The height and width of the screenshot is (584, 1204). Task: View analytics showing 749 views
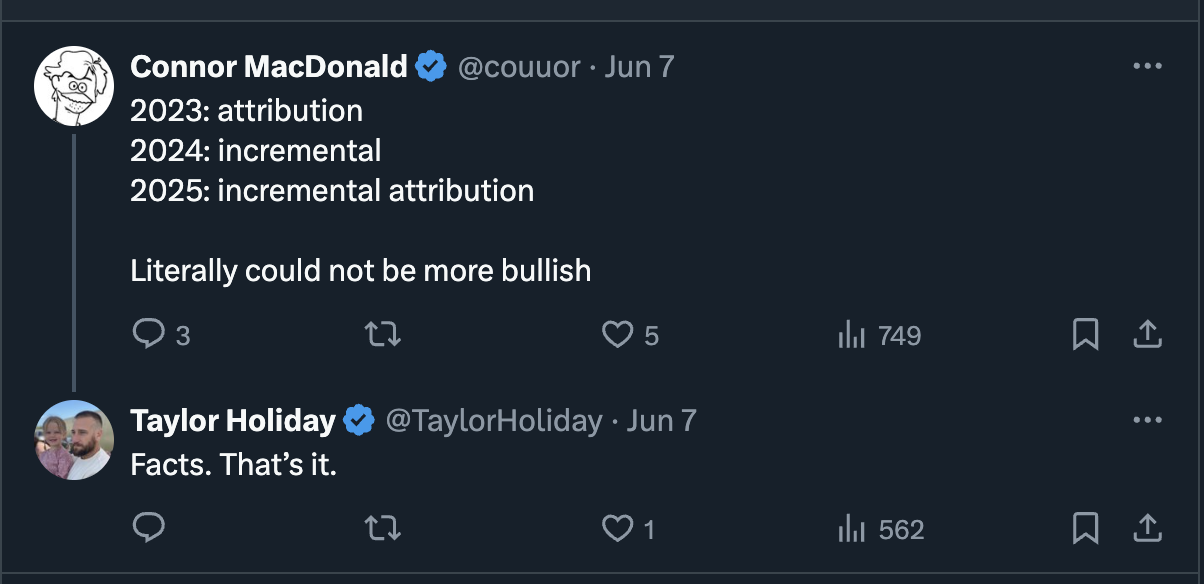click(x=878, y=336)
